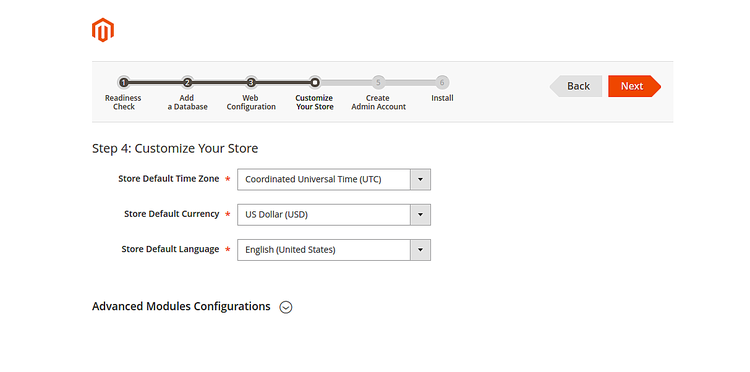Click the step 3 numbered circle

(251, 83)
